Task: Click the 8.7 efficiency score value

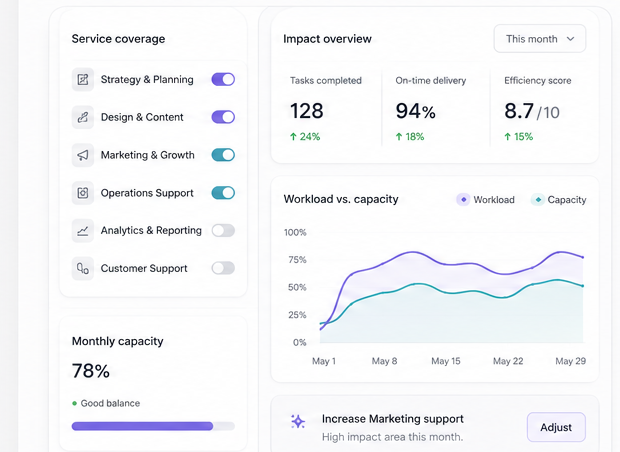Action: coord(519,111)
